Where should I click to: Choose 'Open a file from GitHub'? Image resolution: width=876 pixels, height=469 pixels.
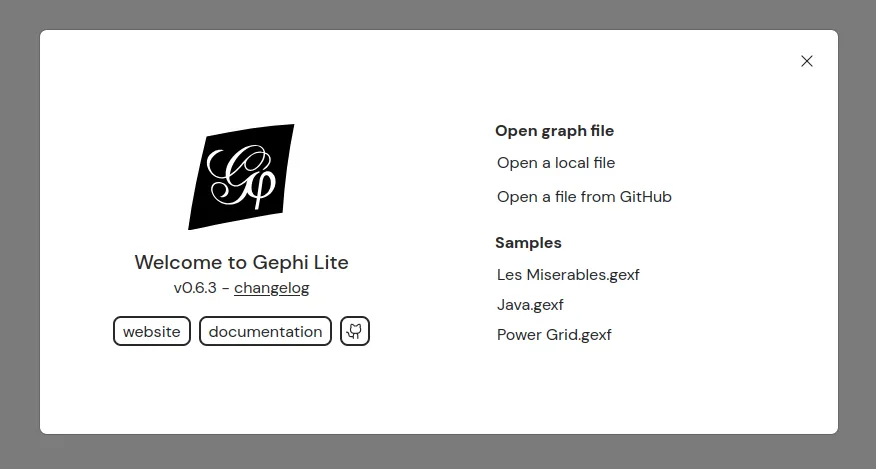[x=584, y=197]
